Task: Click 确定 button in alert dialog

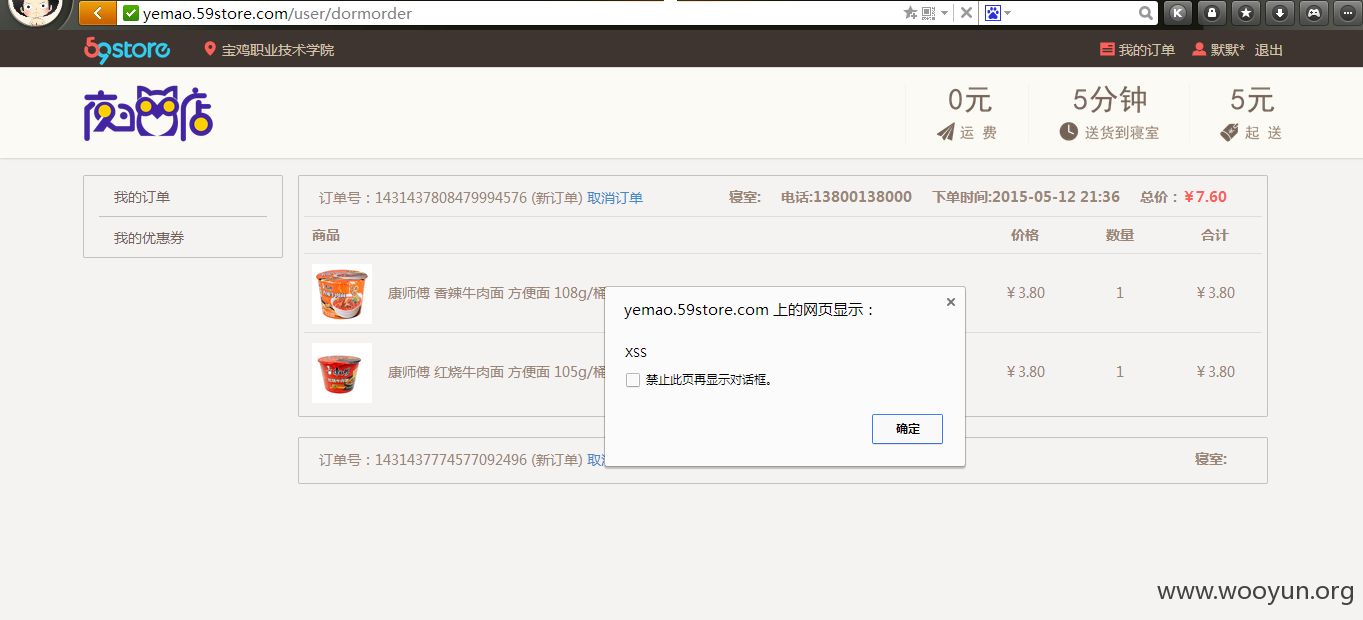Action: (x=907, y=429)
